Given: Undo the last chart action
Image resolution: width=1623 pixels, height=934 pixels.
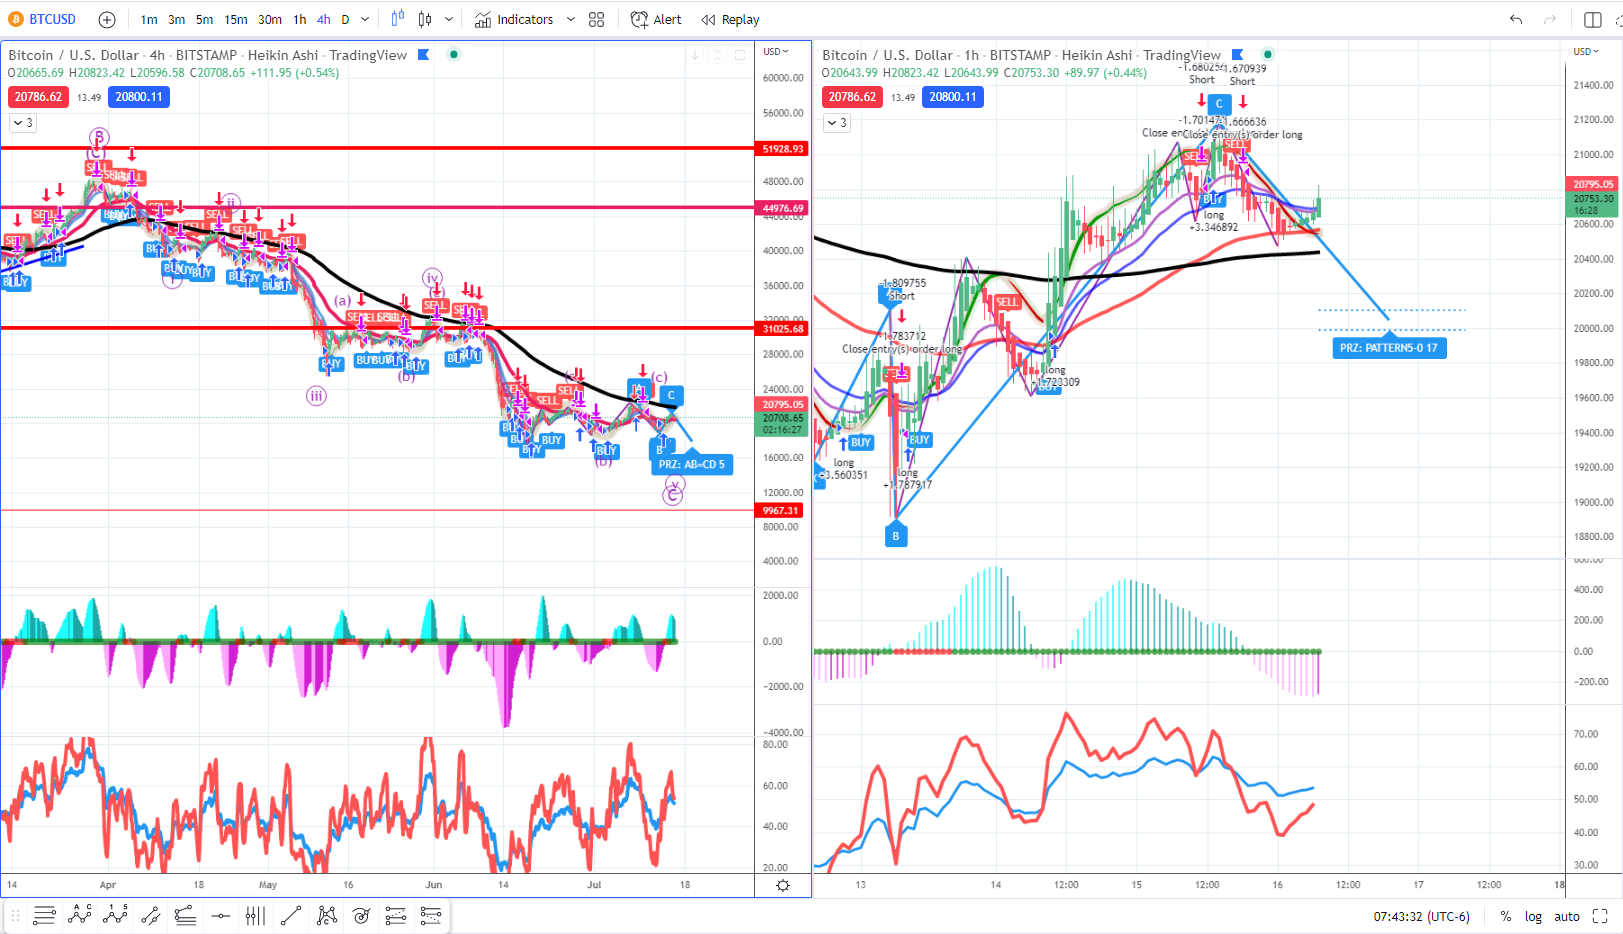Looking at the screenshot, I should tap(1517, 20).
